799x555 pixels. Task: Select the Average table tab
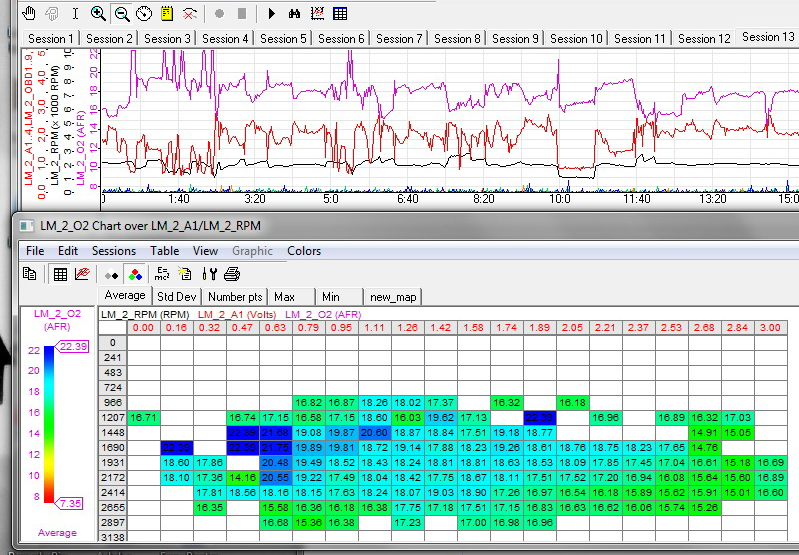pyautogui.click(x=125, y=295)
